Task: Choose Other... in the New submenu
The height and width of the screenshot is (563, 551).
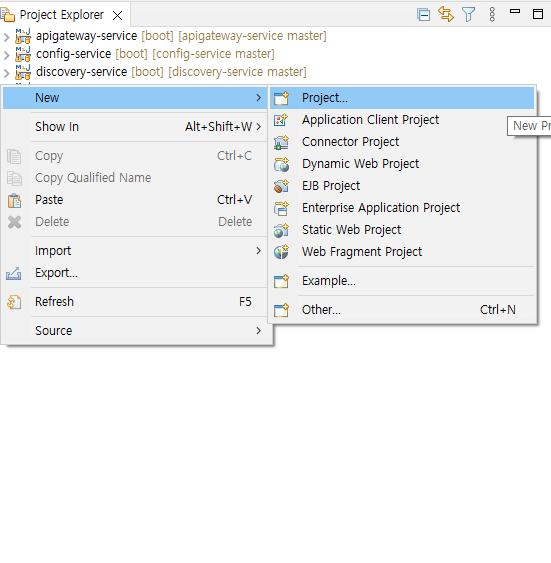Action: click(402, 310)
